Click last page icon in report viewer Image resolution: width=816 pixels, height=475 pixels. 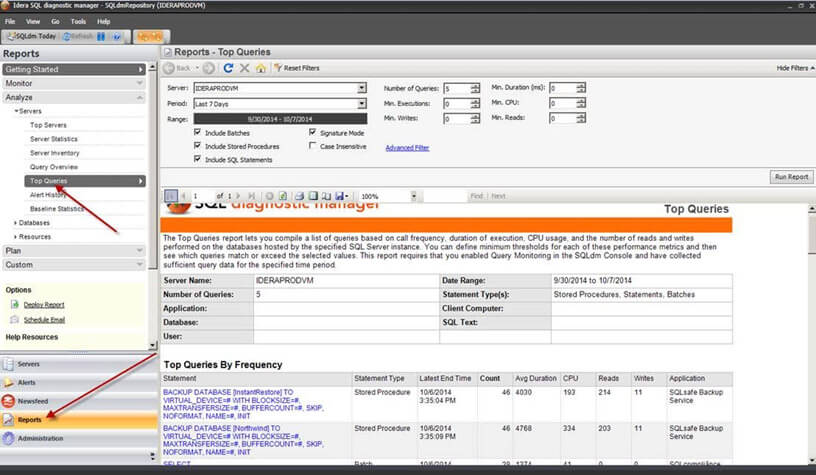pos(252,196)
